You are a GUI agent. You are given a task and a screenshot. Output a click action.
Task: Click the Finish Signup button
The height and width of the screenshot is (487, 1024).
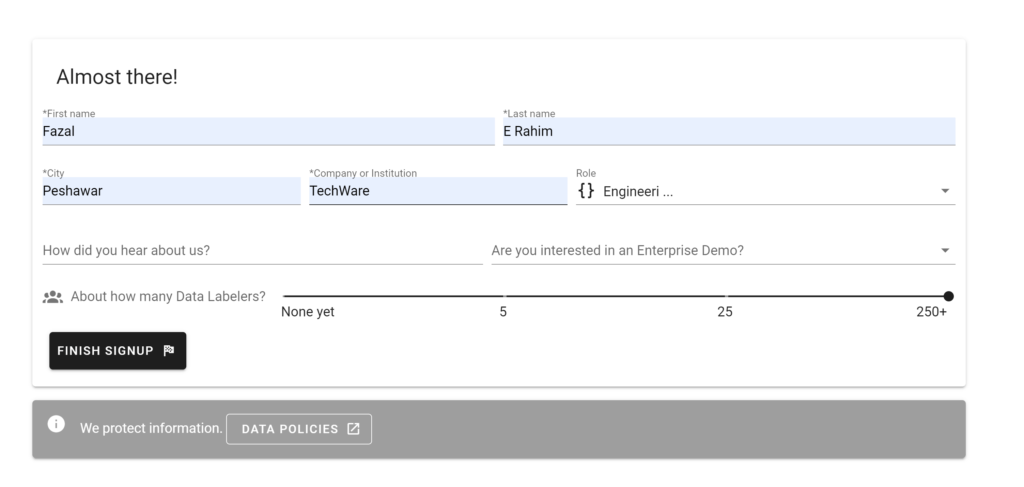[118, 351]
